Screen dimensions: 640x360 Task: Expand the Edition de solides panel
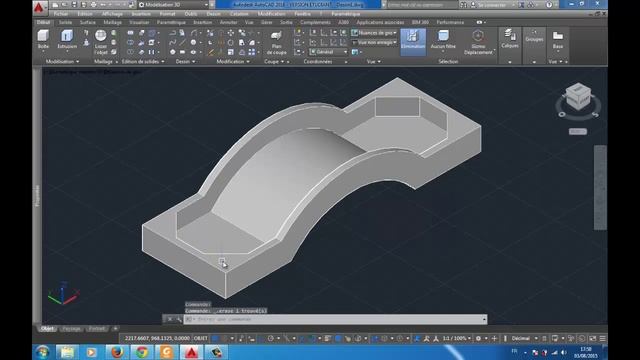[143, 62]
